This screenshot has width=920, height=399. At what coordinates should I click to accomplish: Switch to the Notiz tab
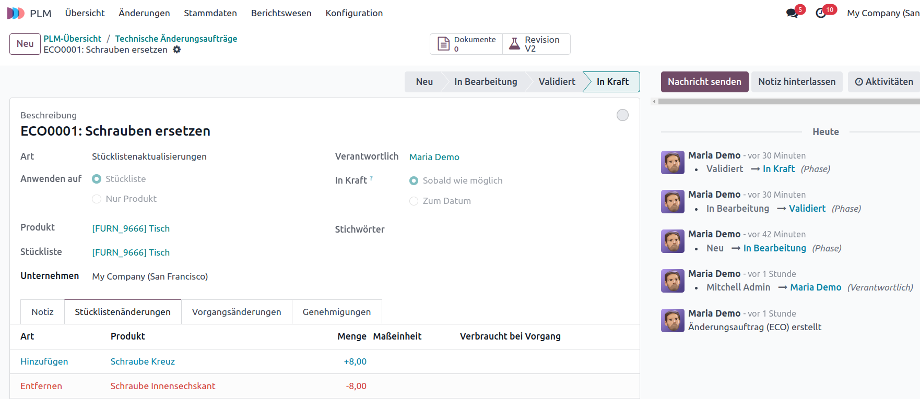(x=42, y=312)
